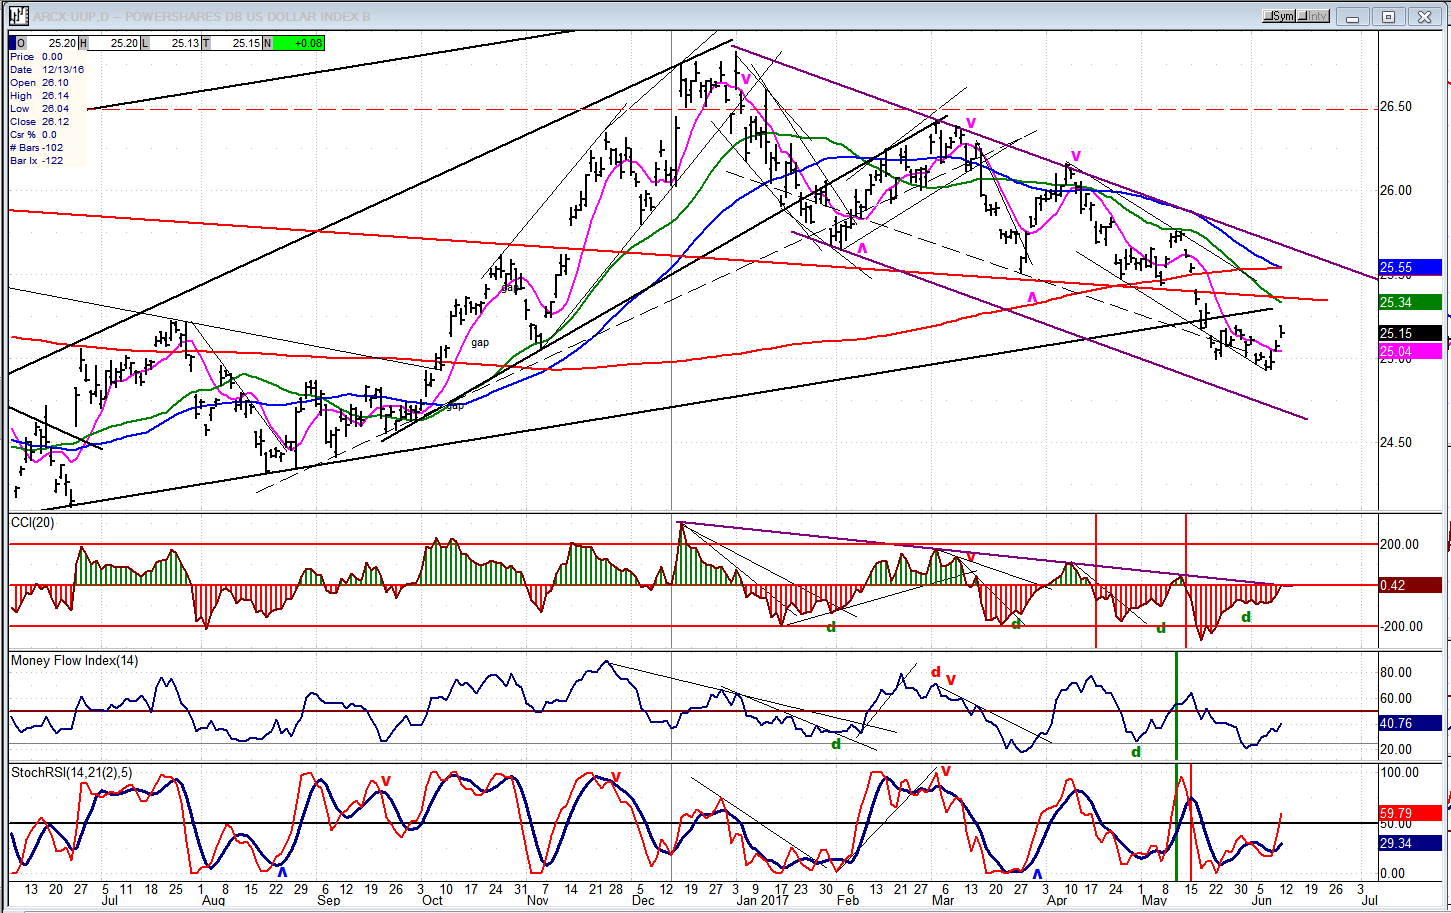Click the Mar label on the date axis

[x=943, y=901]
